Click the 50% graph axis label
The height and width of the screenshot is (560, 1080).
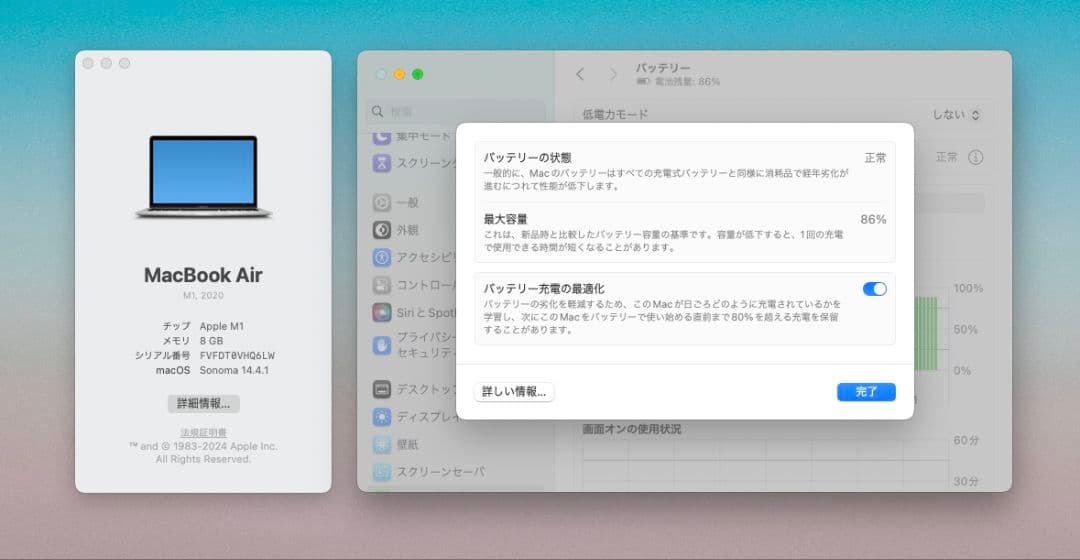pos(966,329)
